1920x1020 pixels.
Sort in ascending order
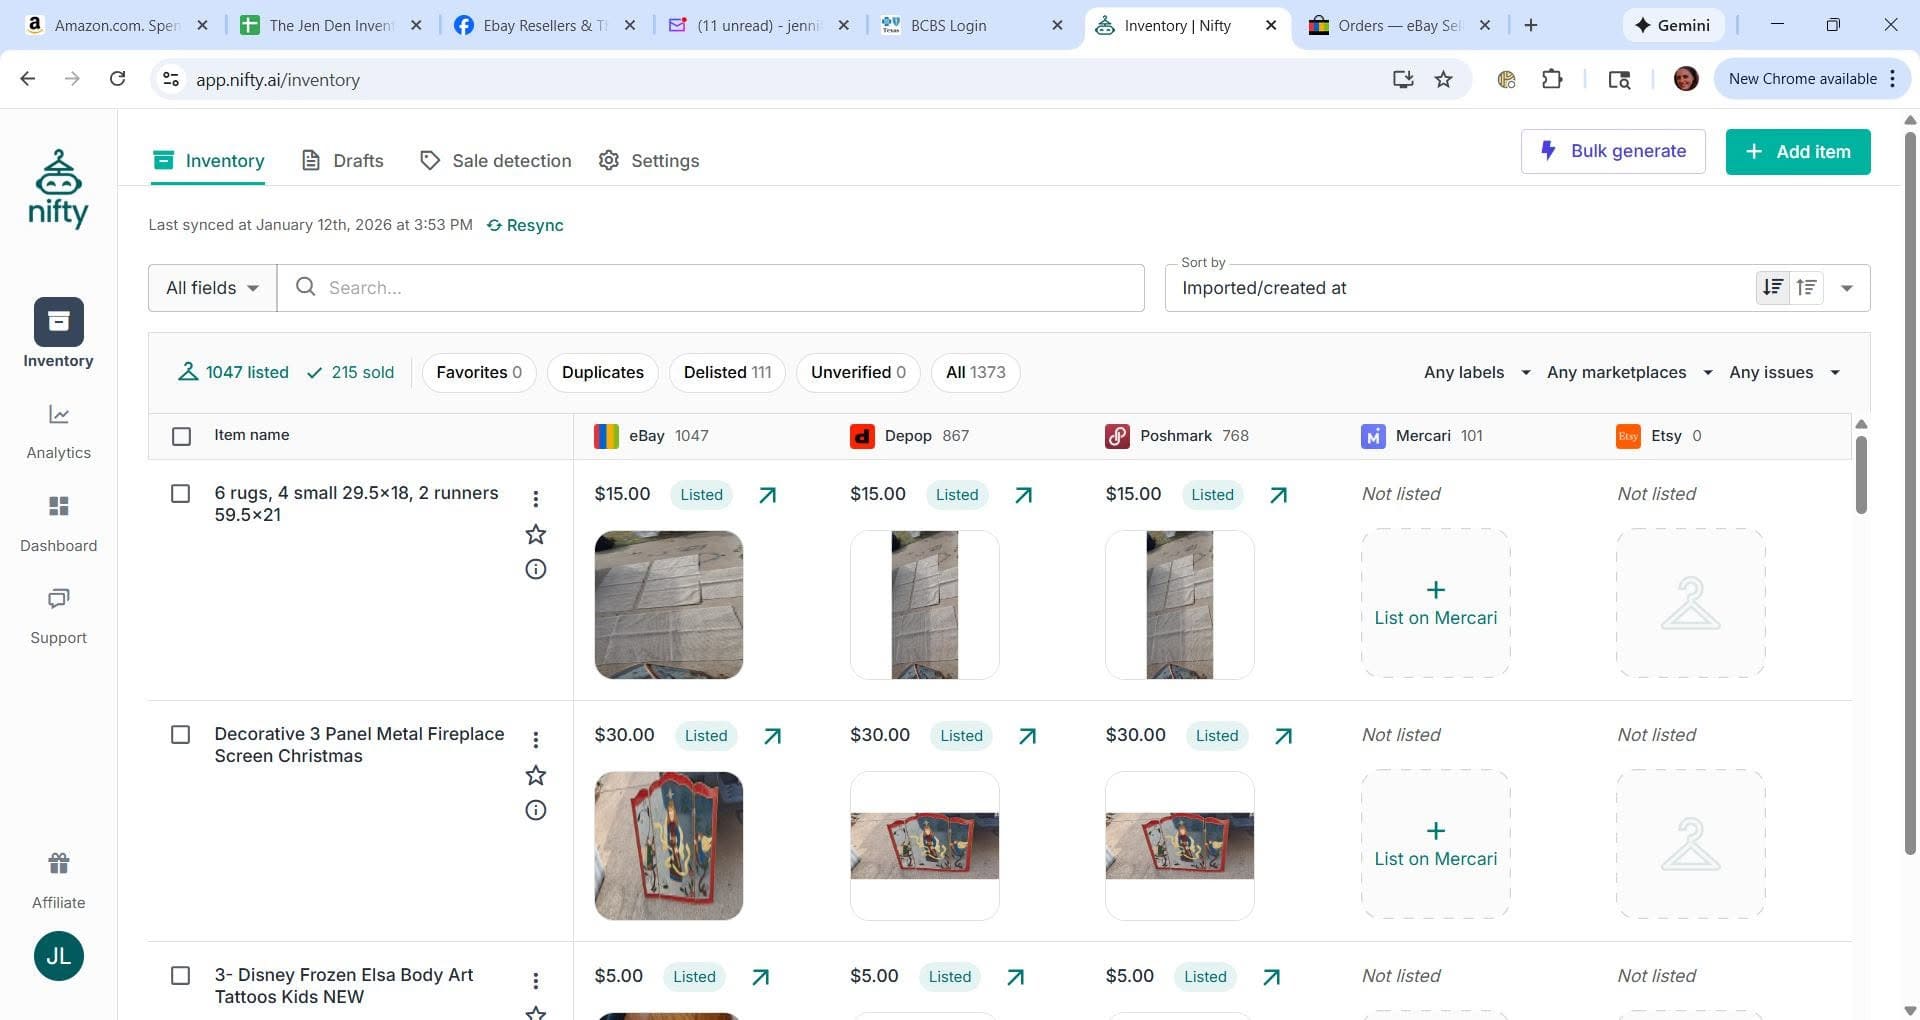pos(1806,288)
